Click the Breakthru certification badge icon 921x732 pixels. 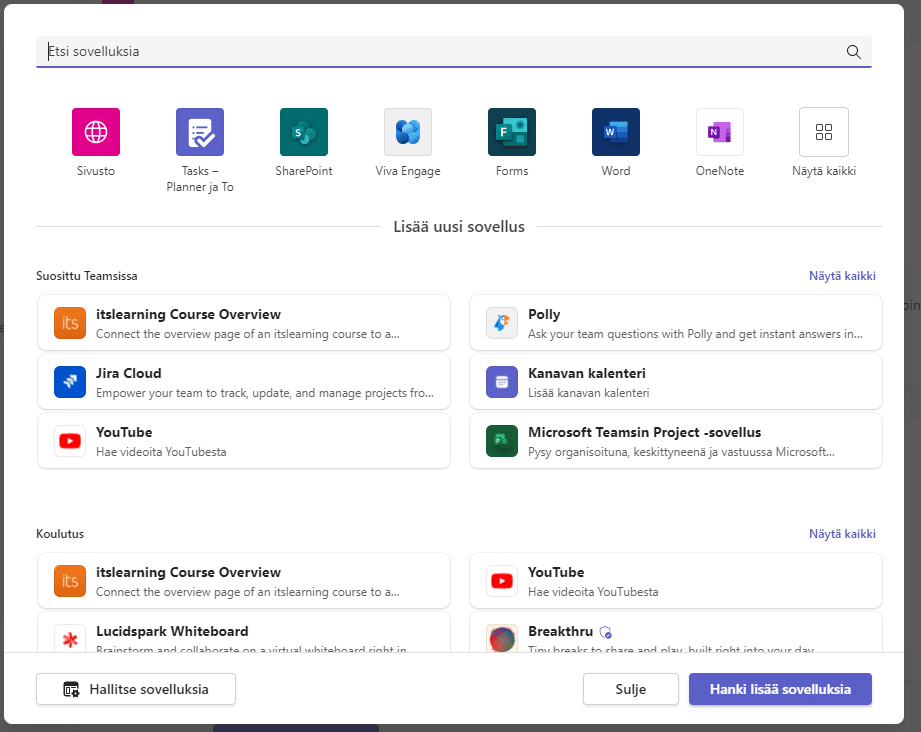click(x=606, y=632)
